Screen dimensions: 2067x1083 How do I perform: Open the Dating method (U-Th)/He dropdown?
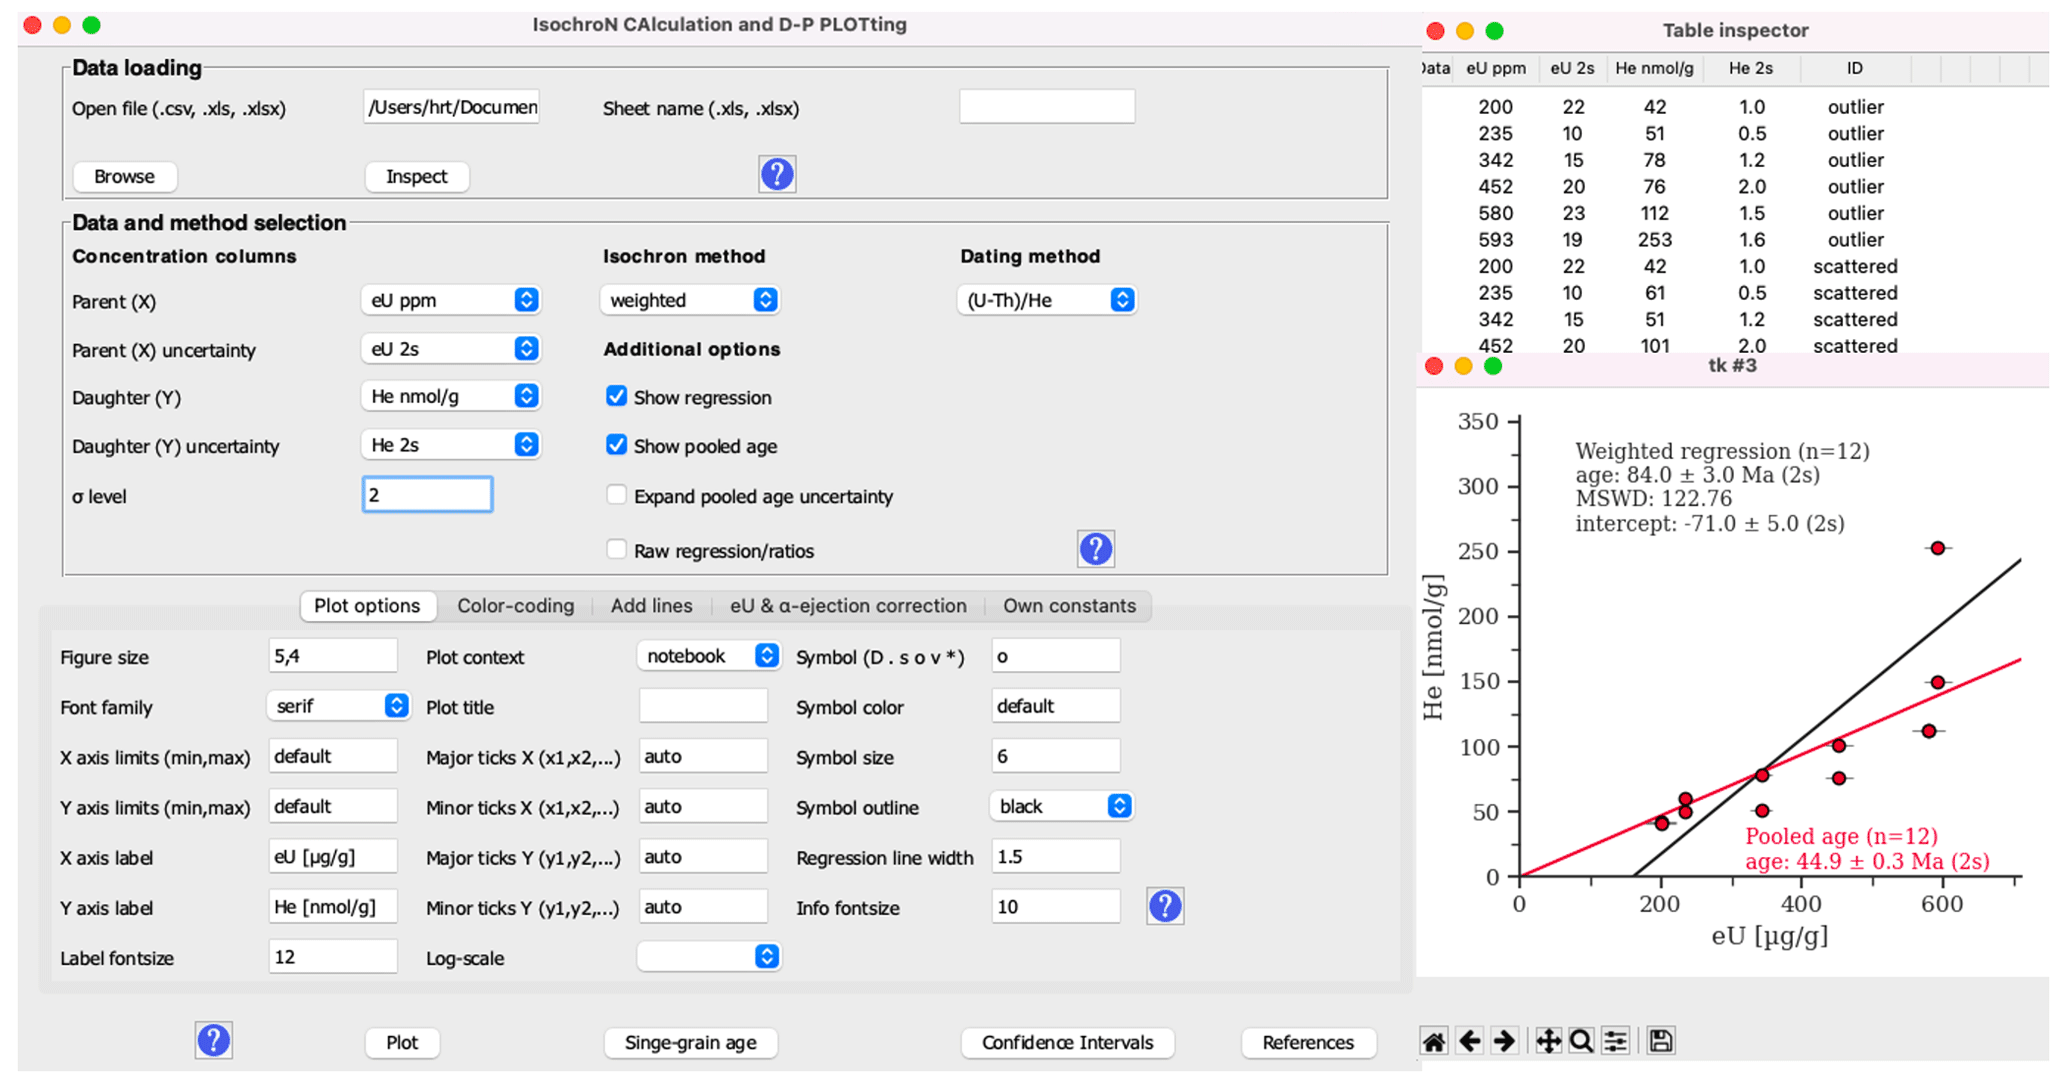(1046, 300)
